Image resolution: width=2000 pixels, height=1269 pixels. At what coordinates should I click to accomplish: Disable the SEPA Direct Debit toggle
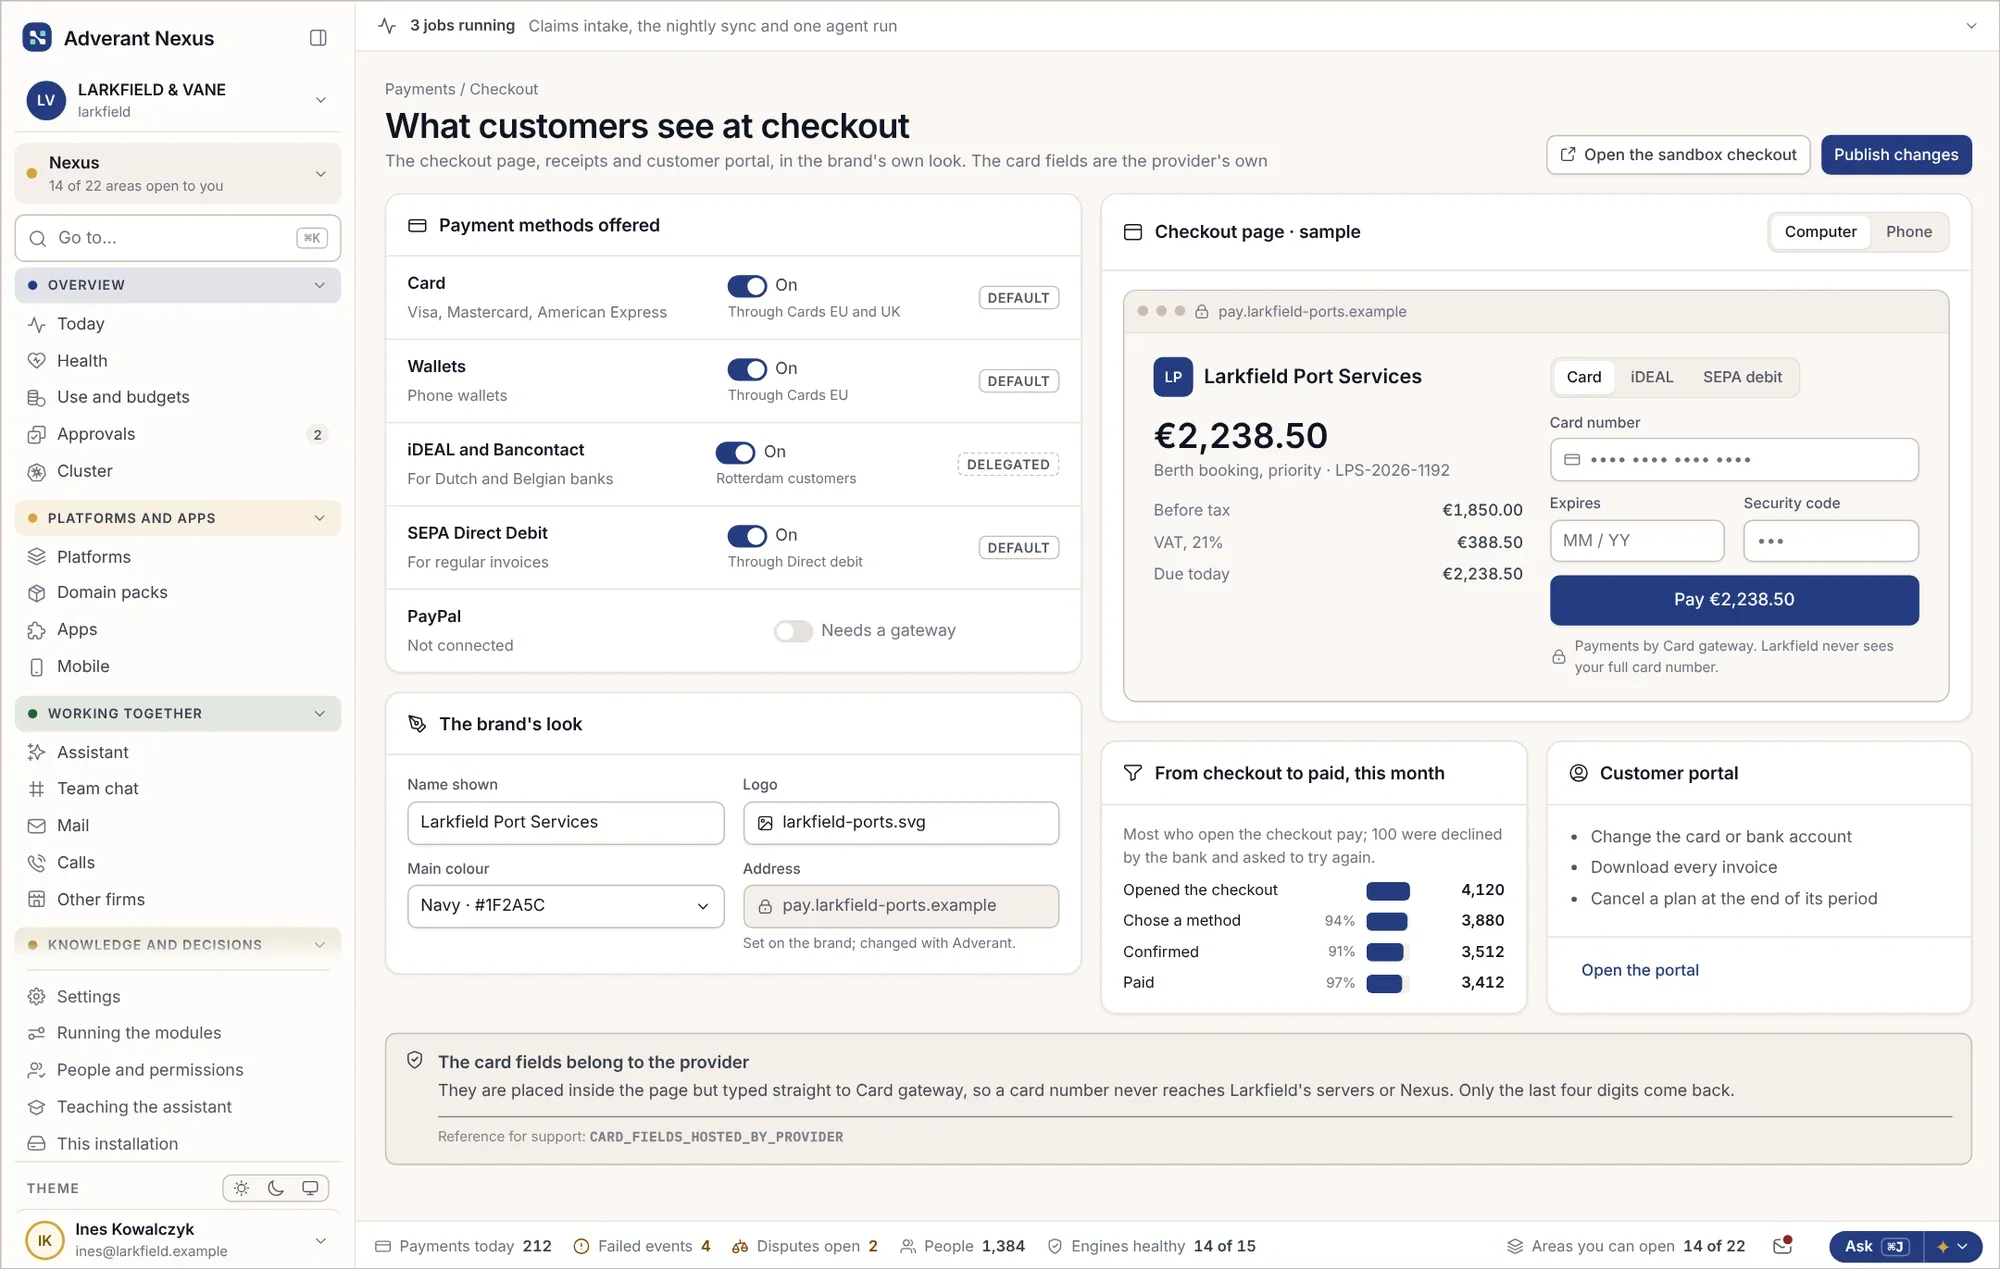(747, 536)
